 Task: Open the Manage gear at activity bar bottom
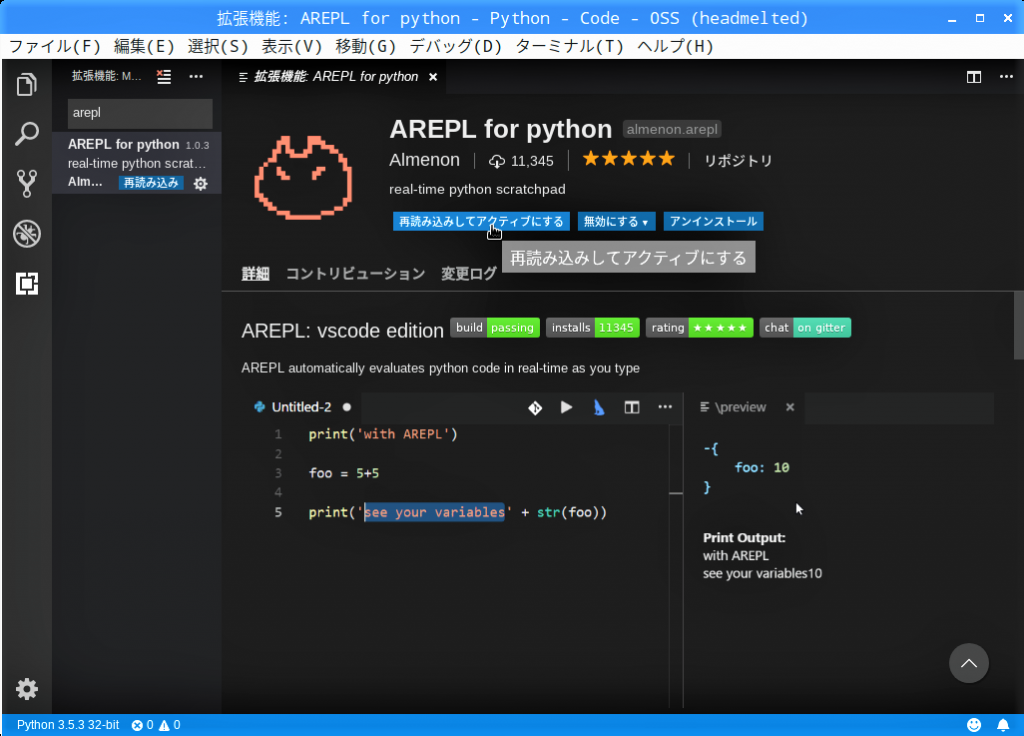(x=27, y=689)
